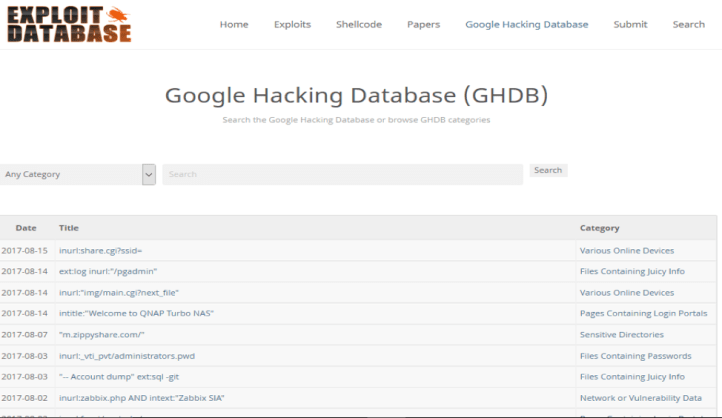The width and height of the screenshot is (722, 418).
Task: Open the Shellcode section
Action: tap(358, 24)
